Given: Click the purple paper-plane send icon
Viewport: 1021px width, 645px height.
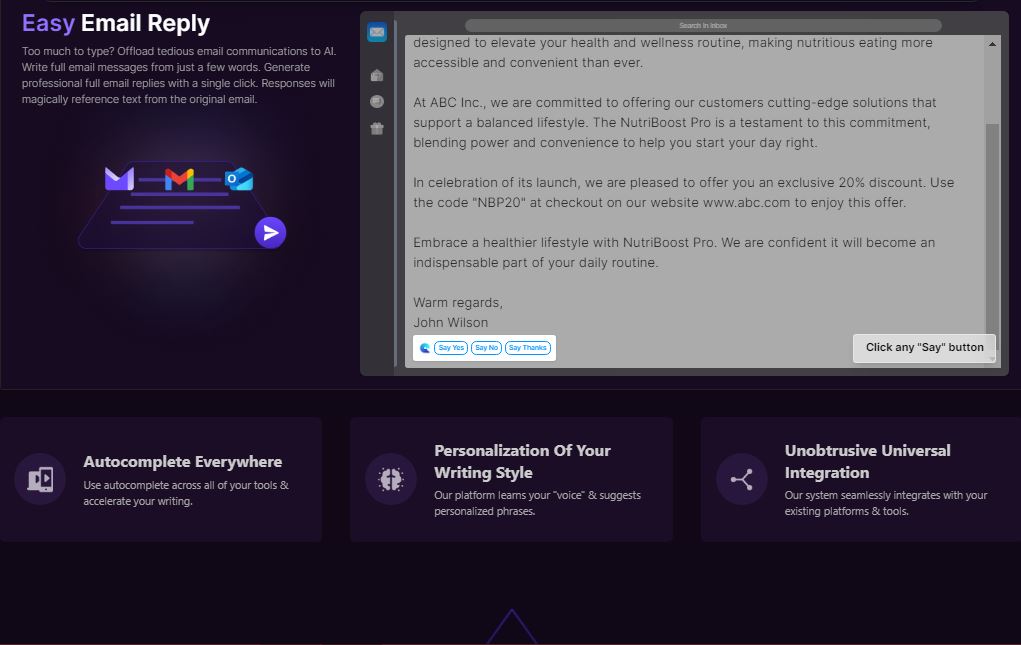Looking at the screenshot, I should pos(271,232).
